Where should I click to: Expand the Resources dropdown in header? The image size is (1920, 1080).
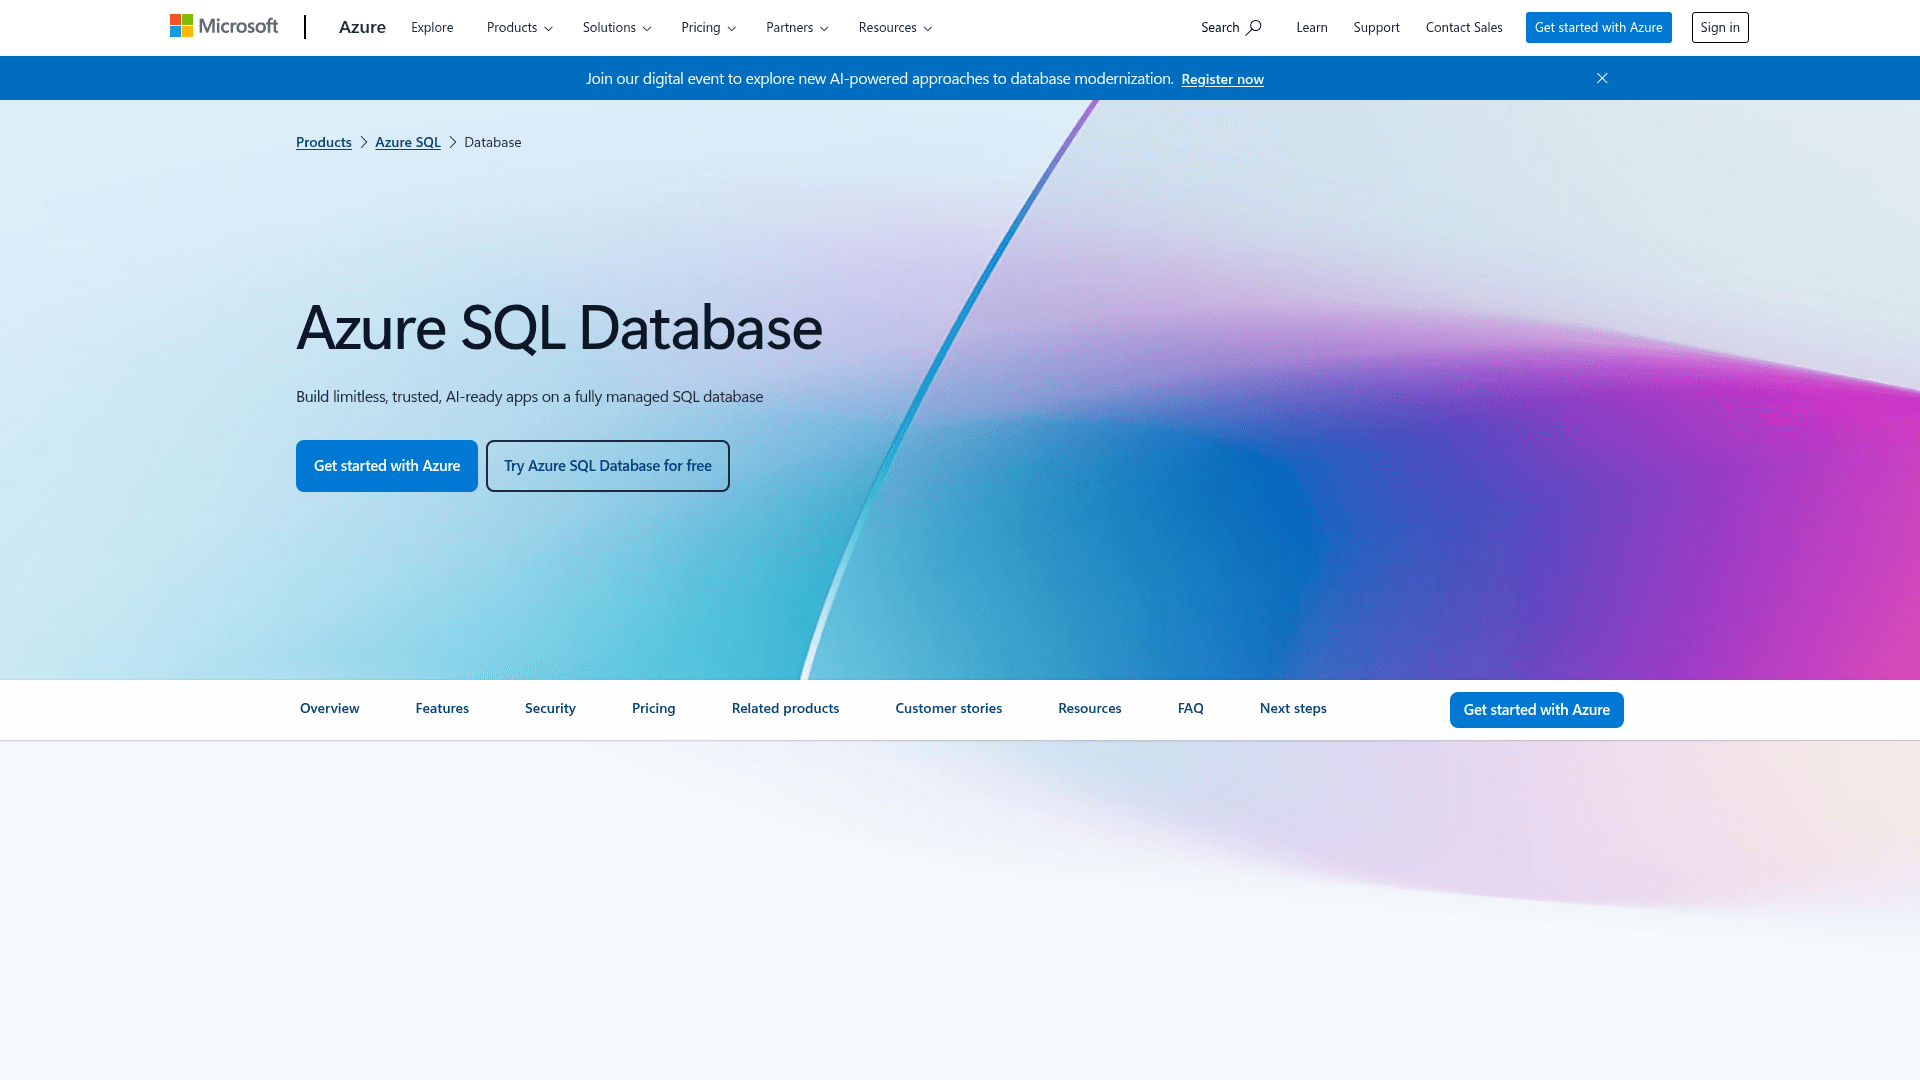click(895, 27)
